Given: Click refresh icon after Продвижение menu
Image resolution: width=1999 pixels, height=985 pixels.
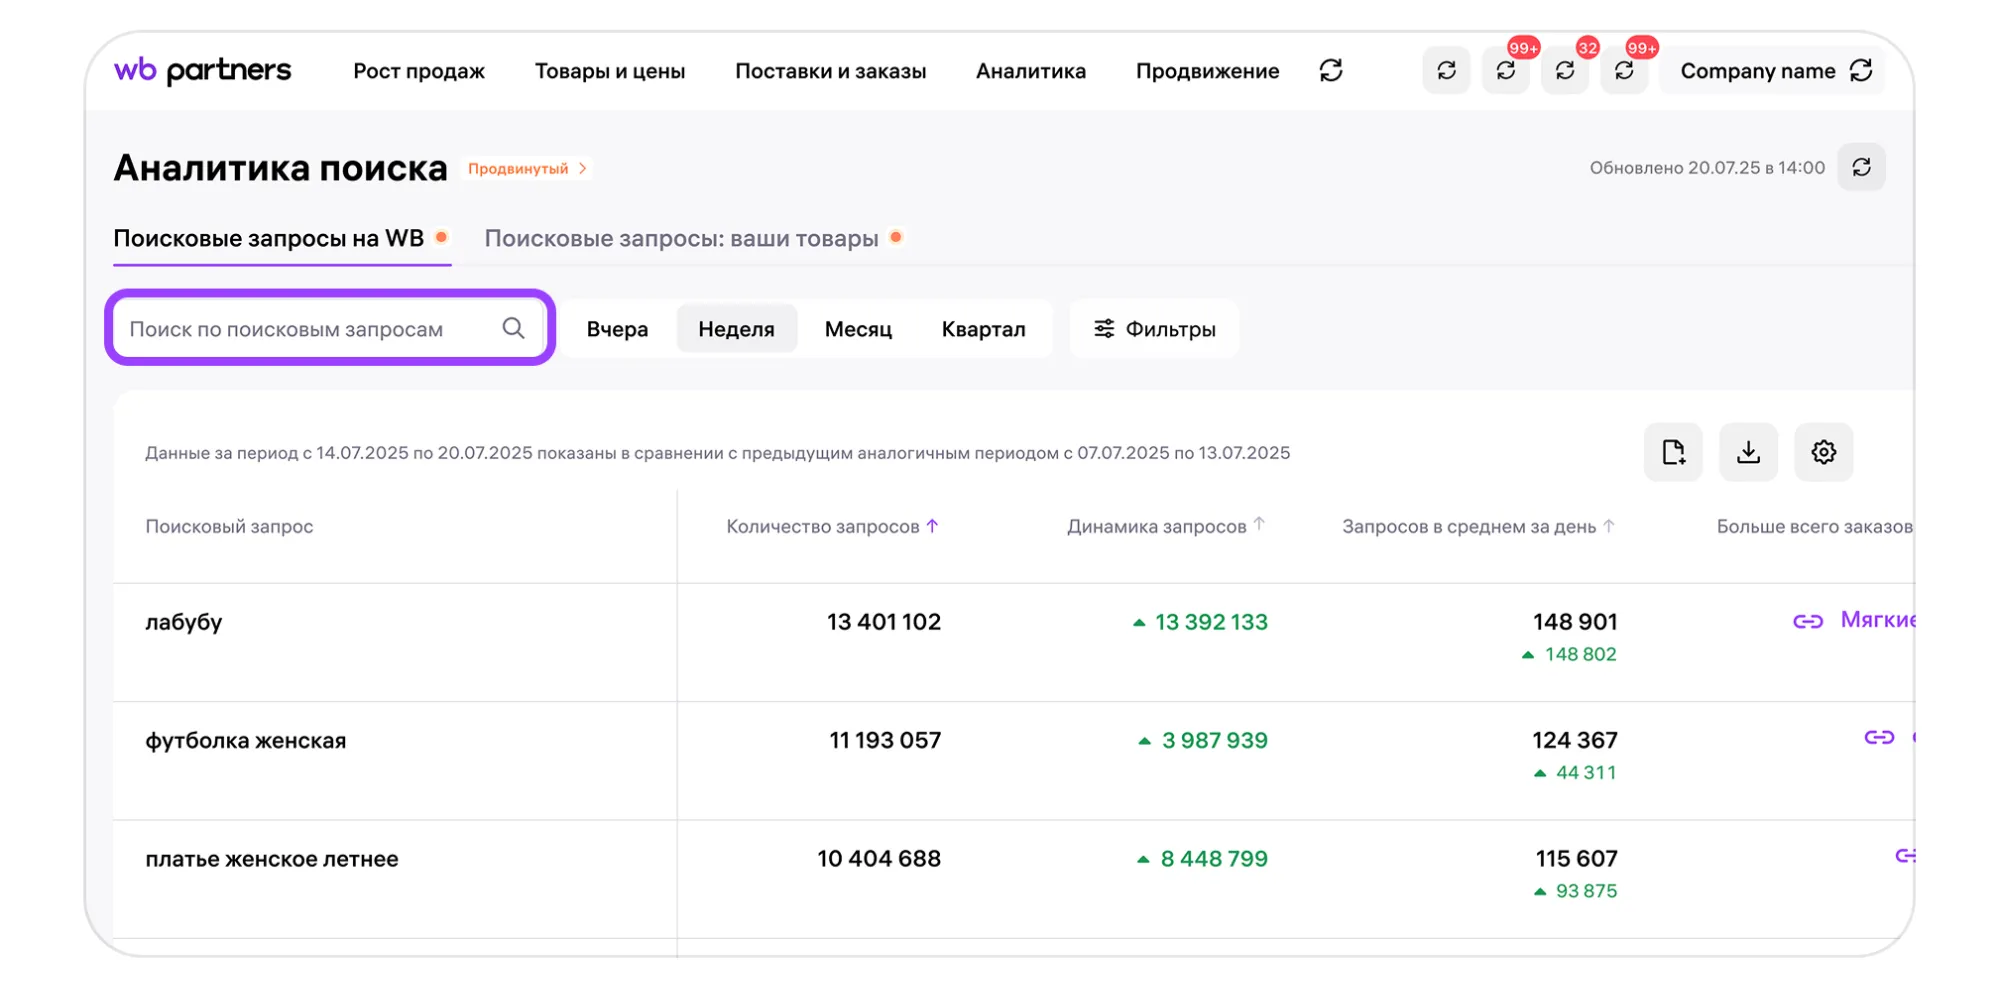Looking at the screenshot, I should click(x=1330, y=71).
